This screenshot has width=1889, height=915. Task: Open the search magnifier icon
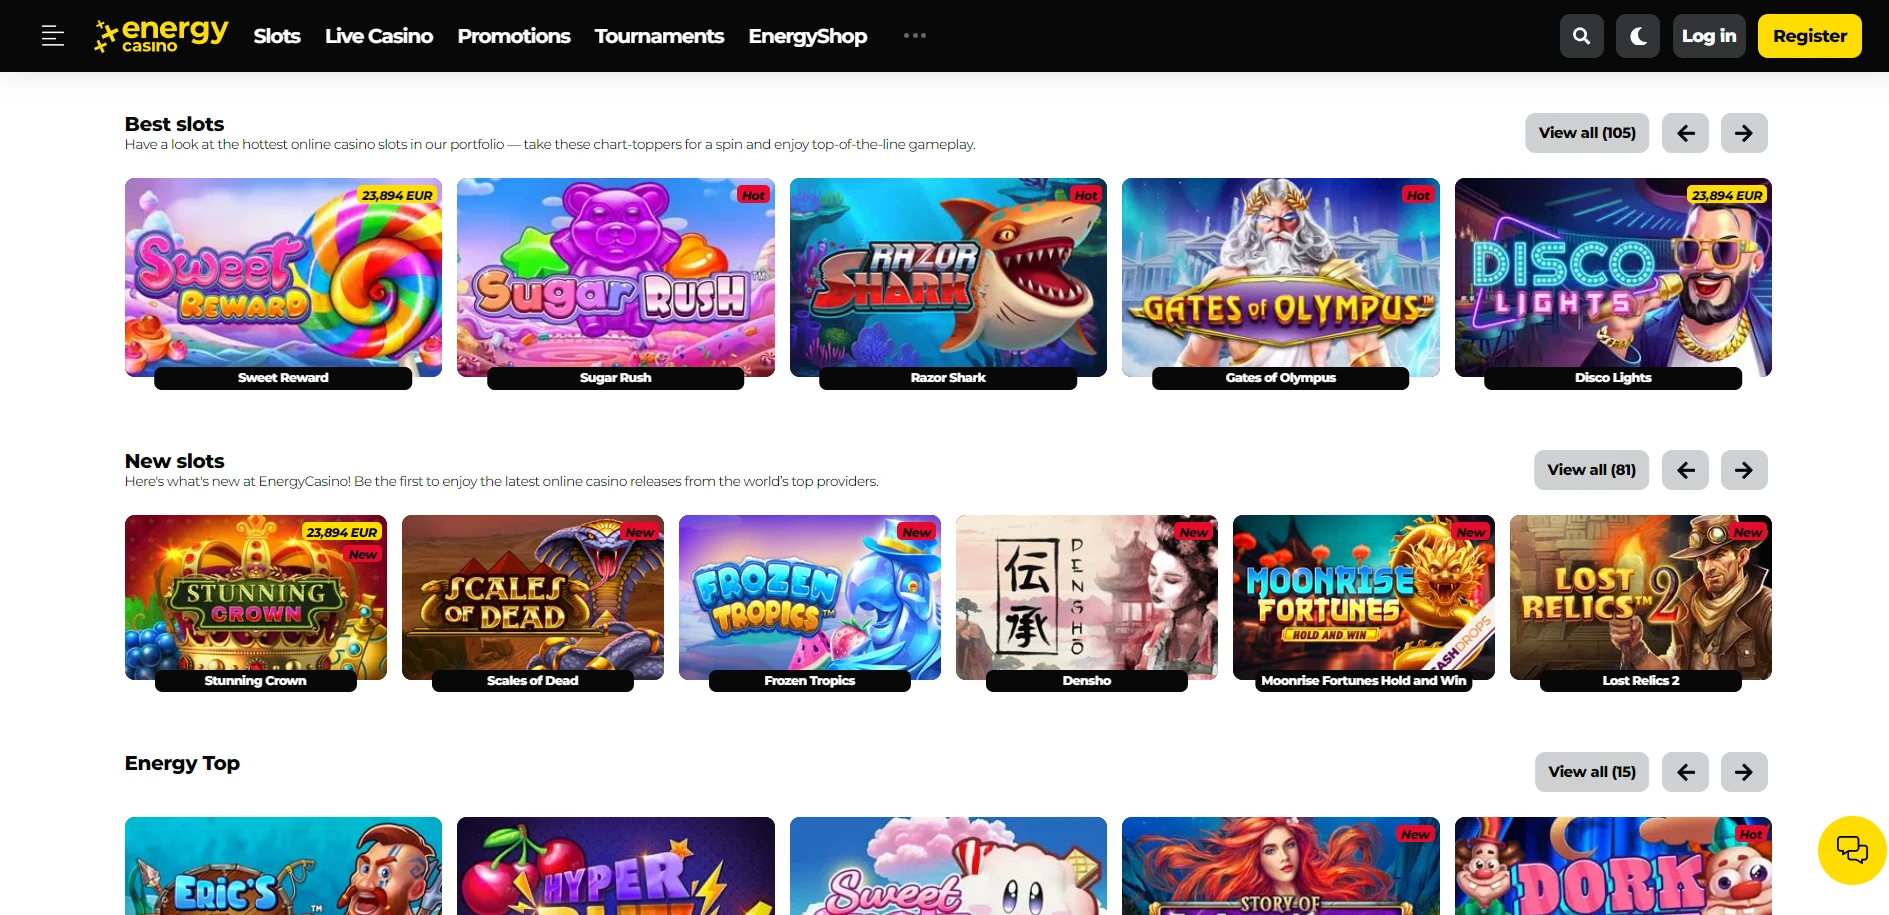[x=1581, y=36]
